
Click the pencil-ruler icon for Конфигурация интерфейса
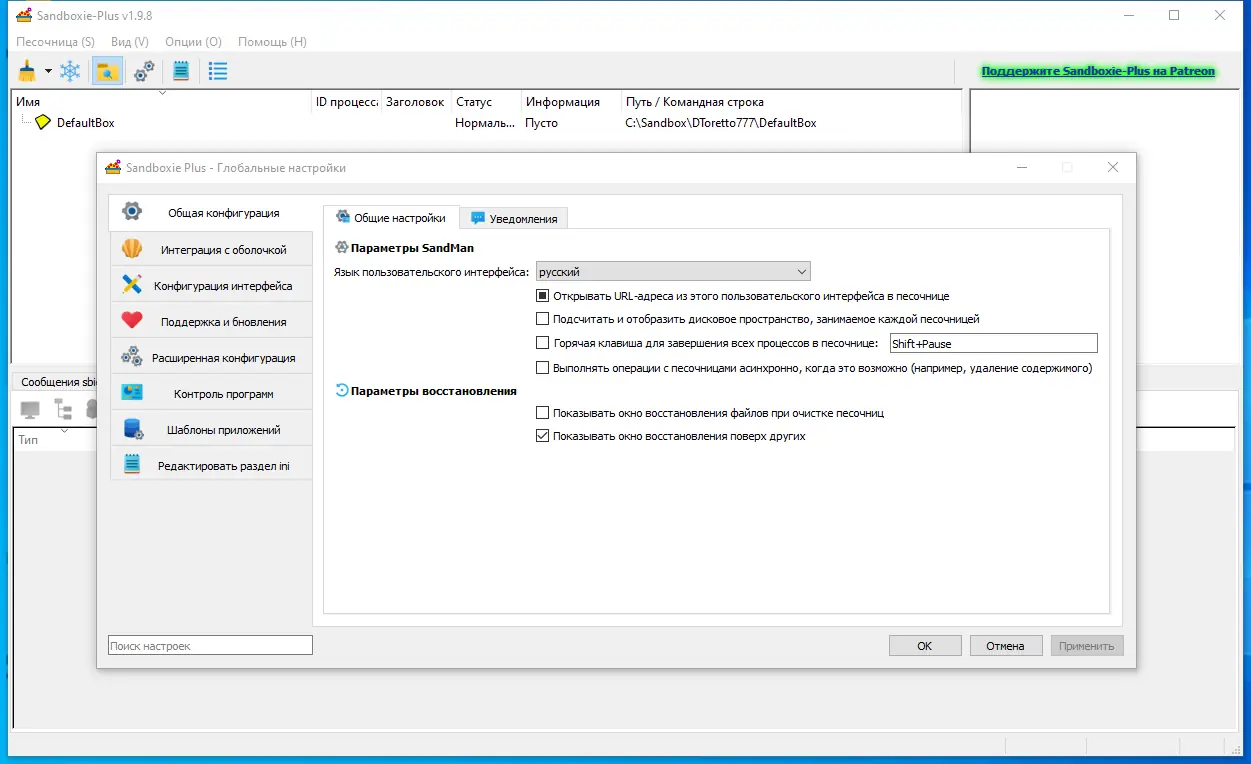tap(132, 285)
